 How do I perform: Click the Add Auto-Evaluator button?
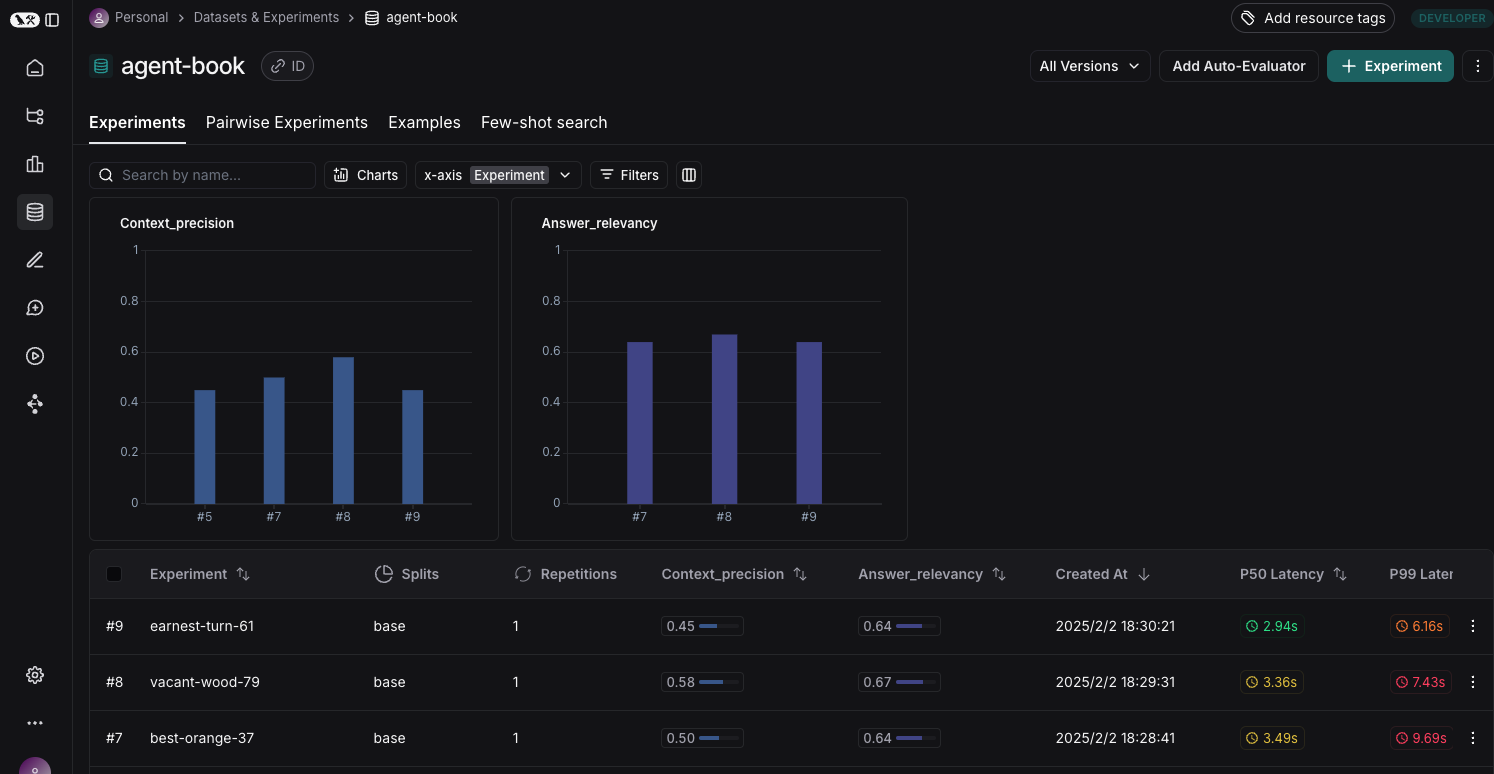(1239, 66)
